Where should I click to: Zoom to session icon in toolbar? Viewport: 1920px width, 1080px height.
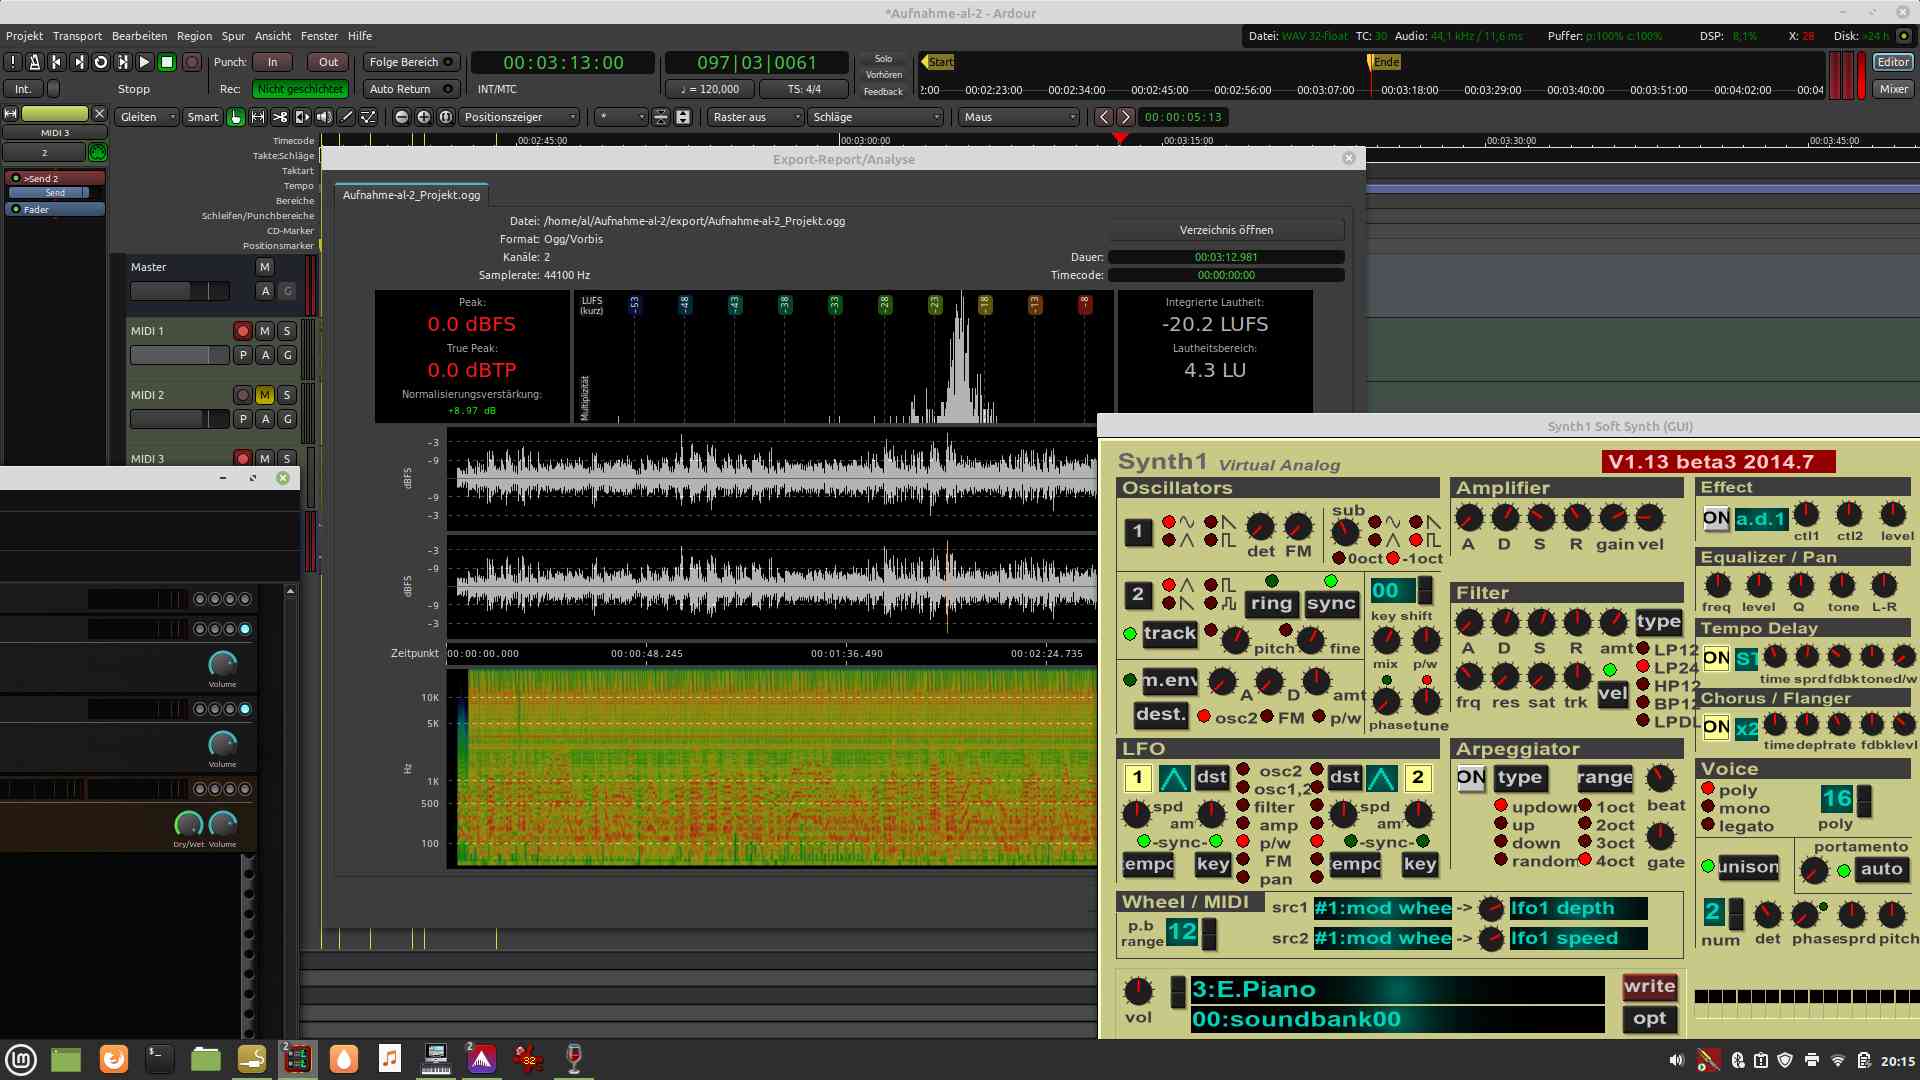(x=446, y=117)
